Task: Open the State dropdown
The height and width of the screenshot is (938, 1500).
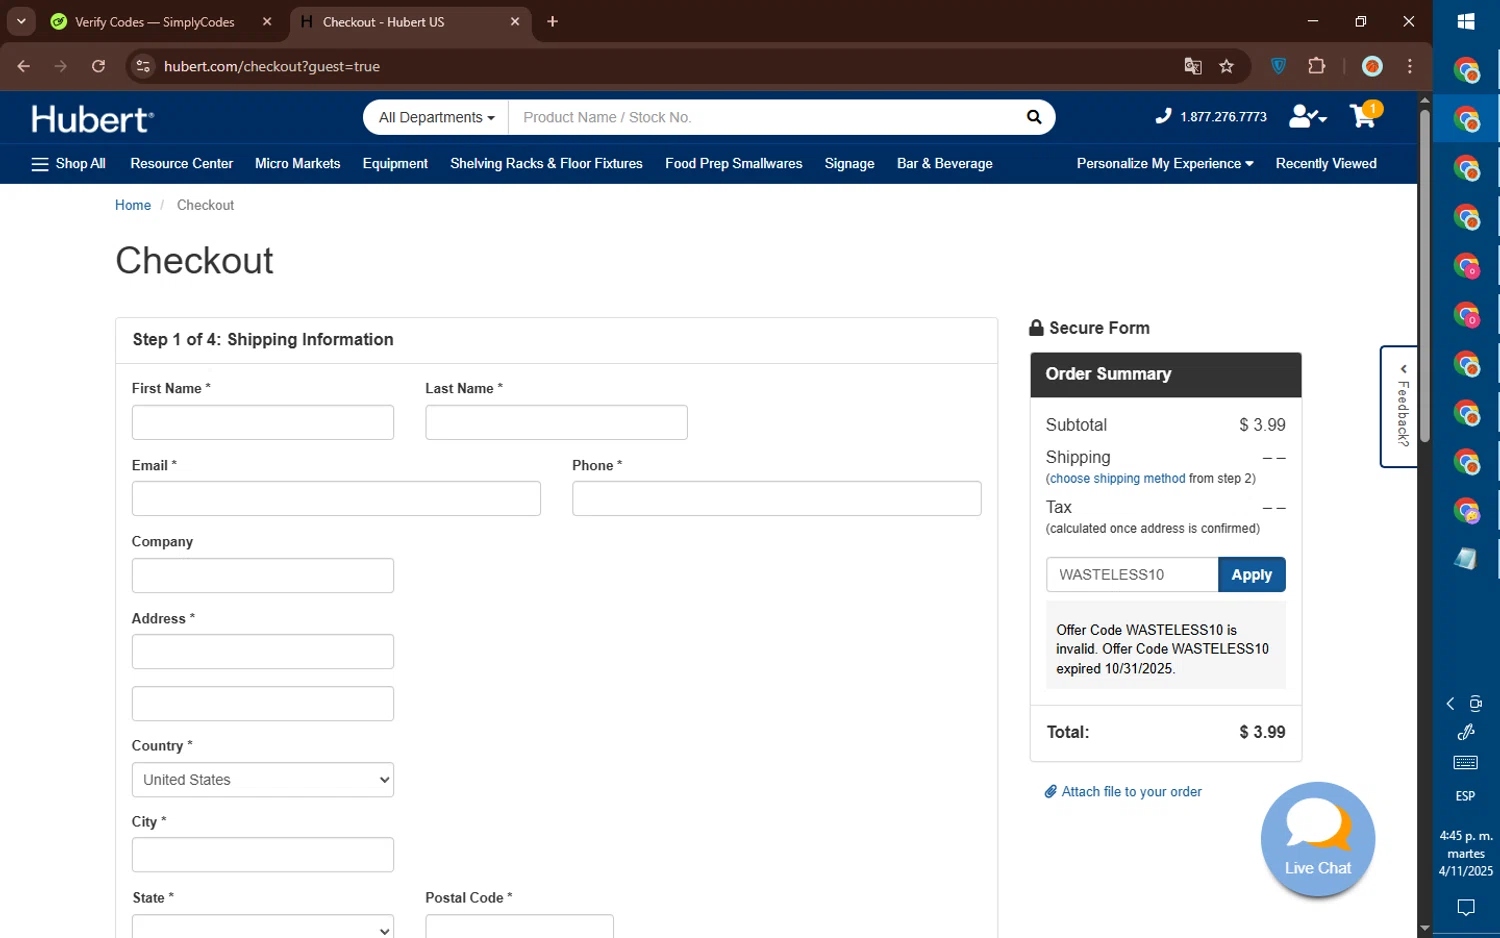Action: click(263, 927)
